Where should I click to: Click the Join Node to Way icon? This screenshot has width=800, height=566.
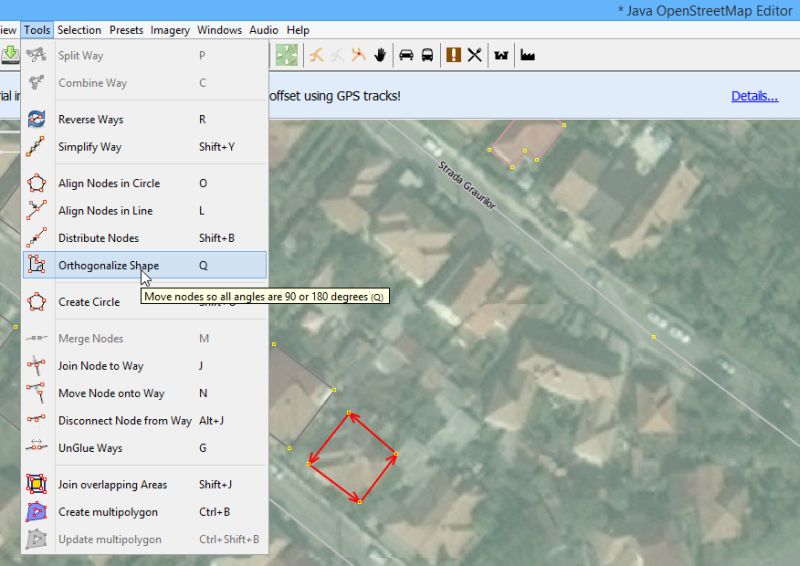(x=36, y=366)
